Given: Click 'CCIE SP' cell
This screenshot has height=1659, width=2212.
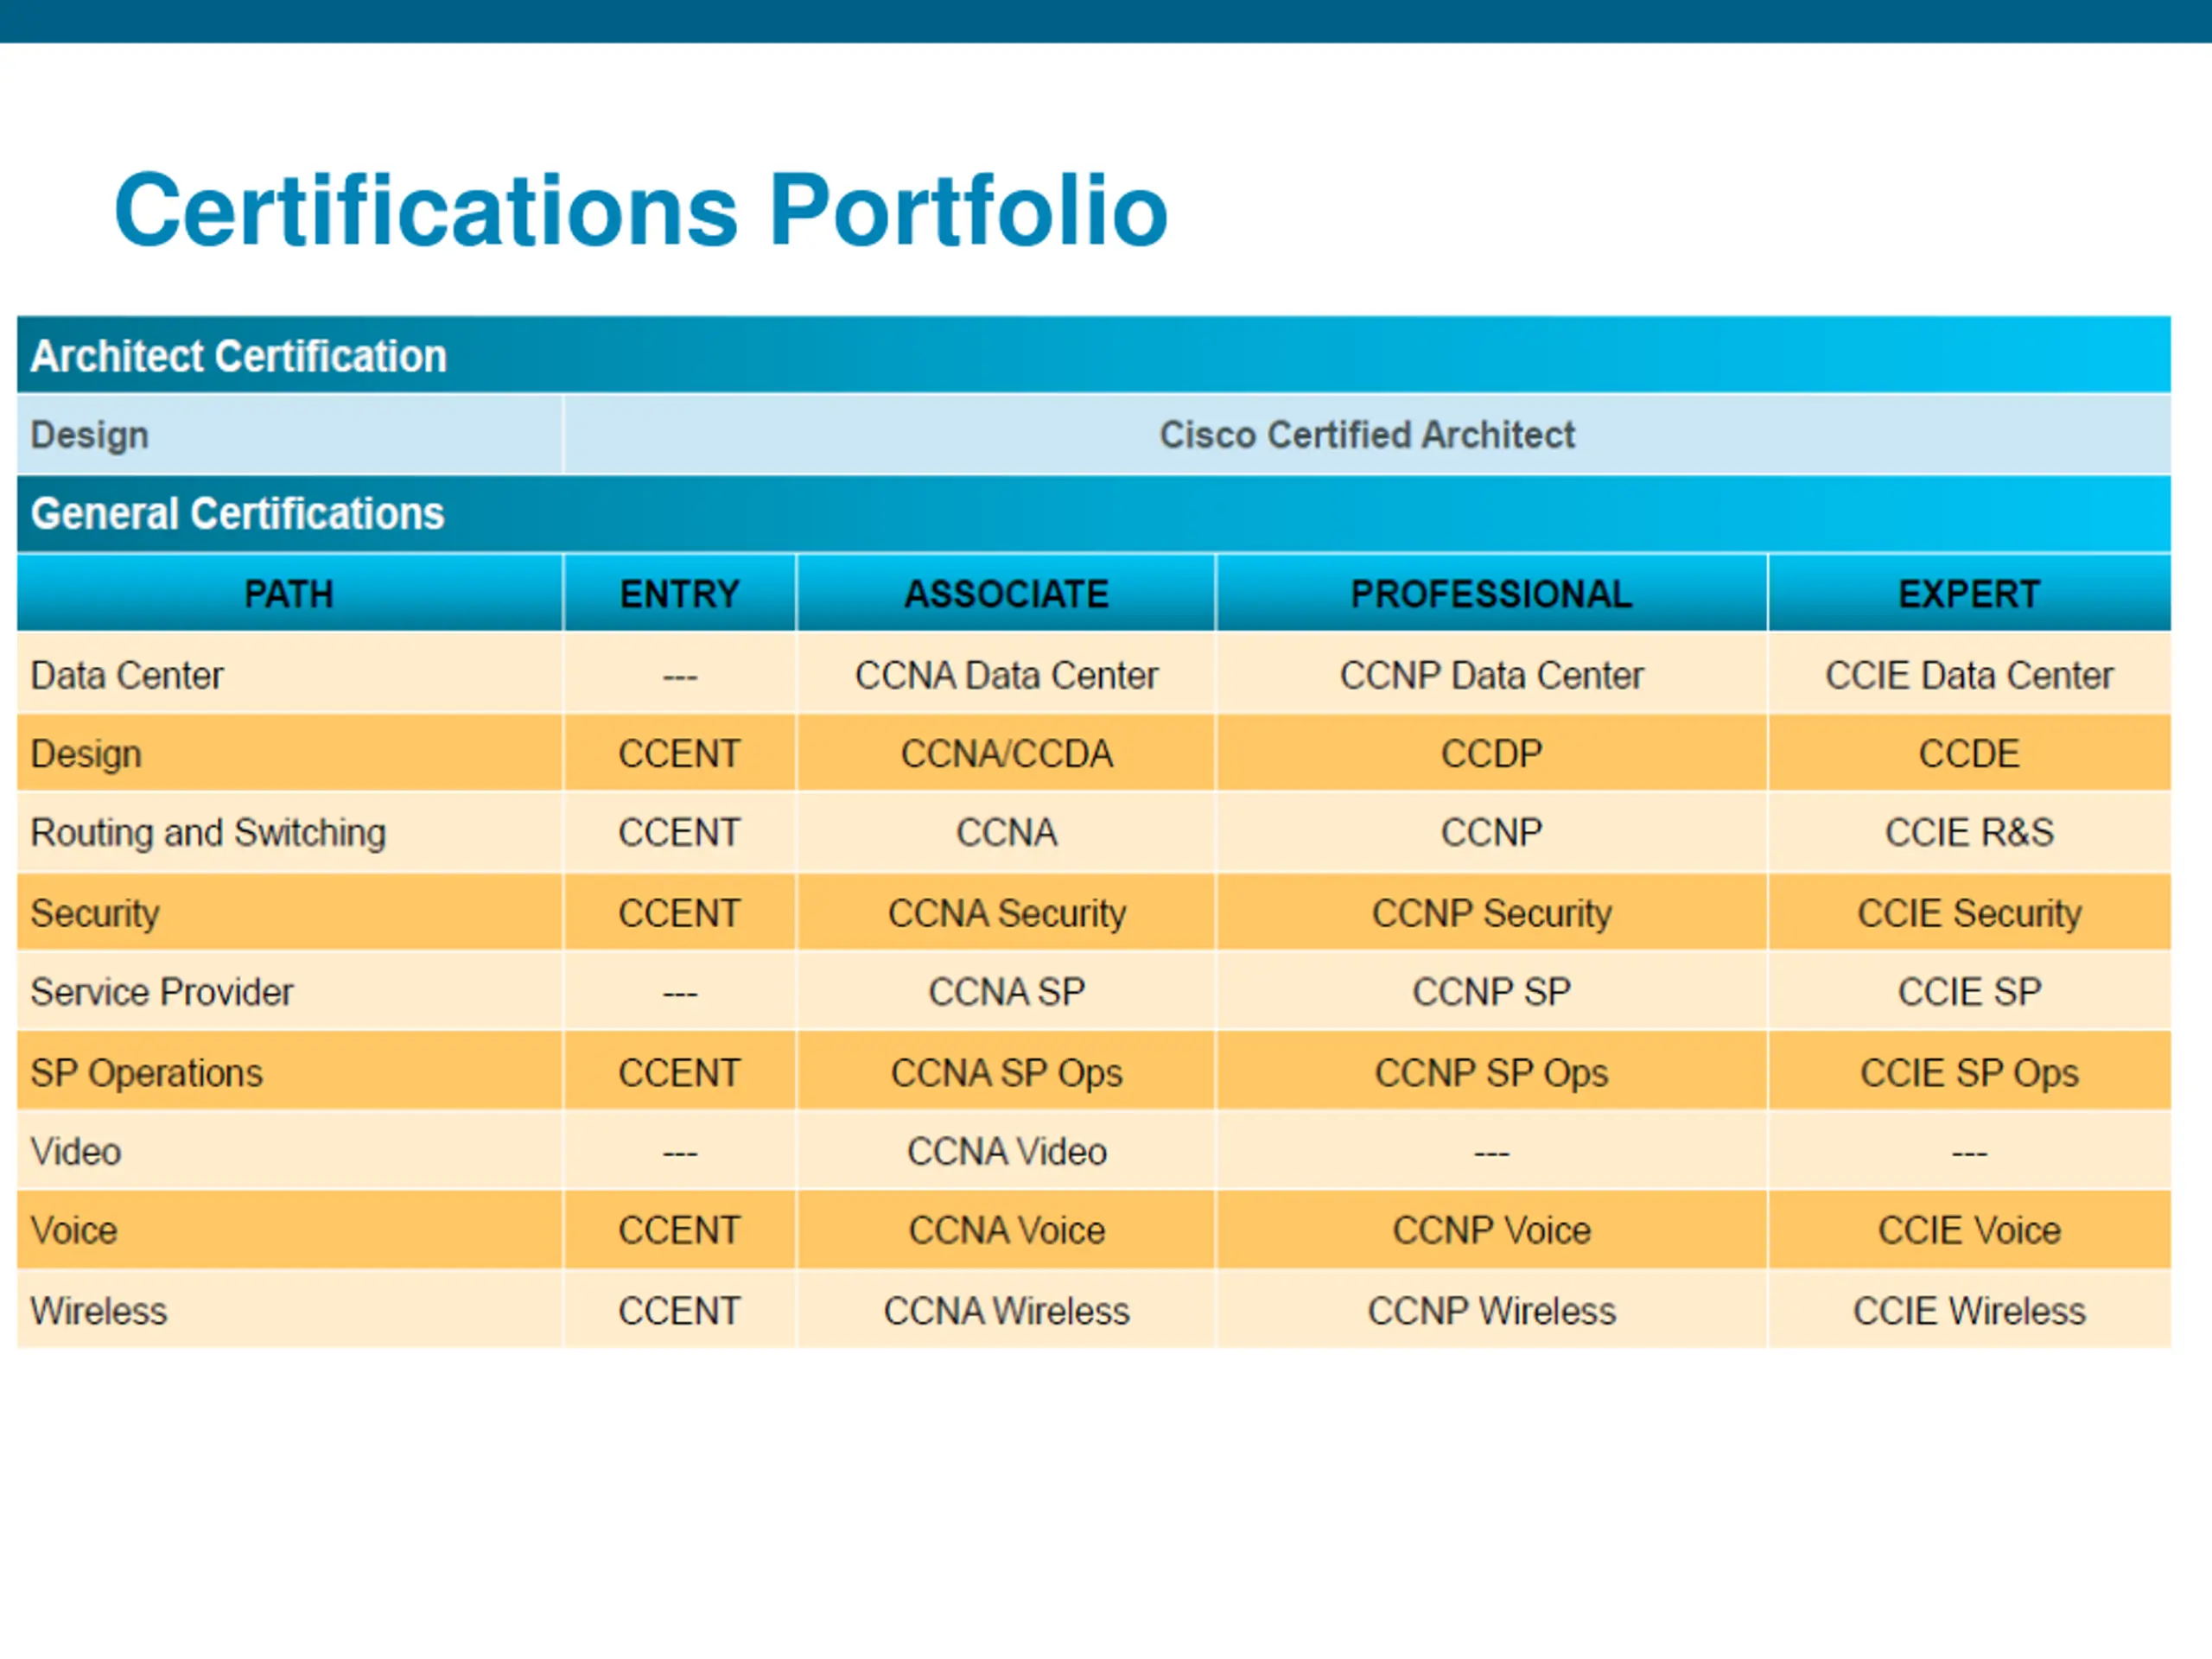Looking at the screenshot, I should coord(1969,991).
